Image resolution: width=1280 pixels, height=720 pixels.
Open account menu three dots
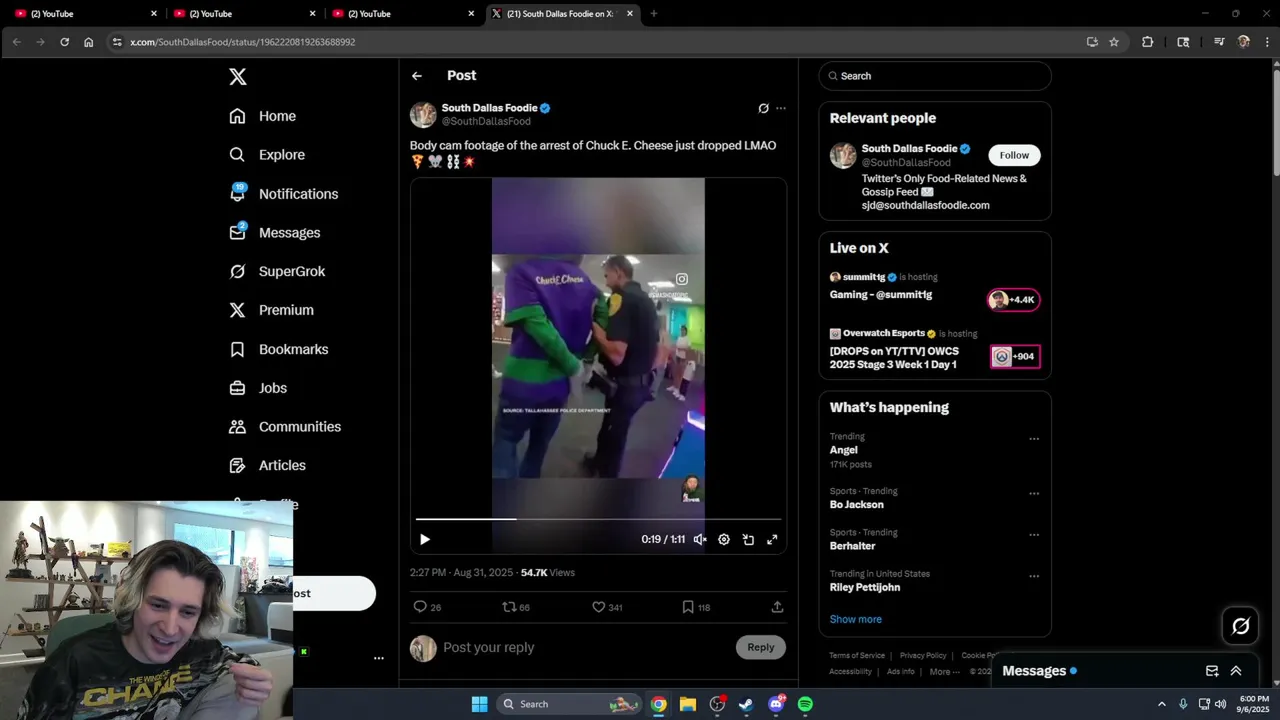coord(379,658)
